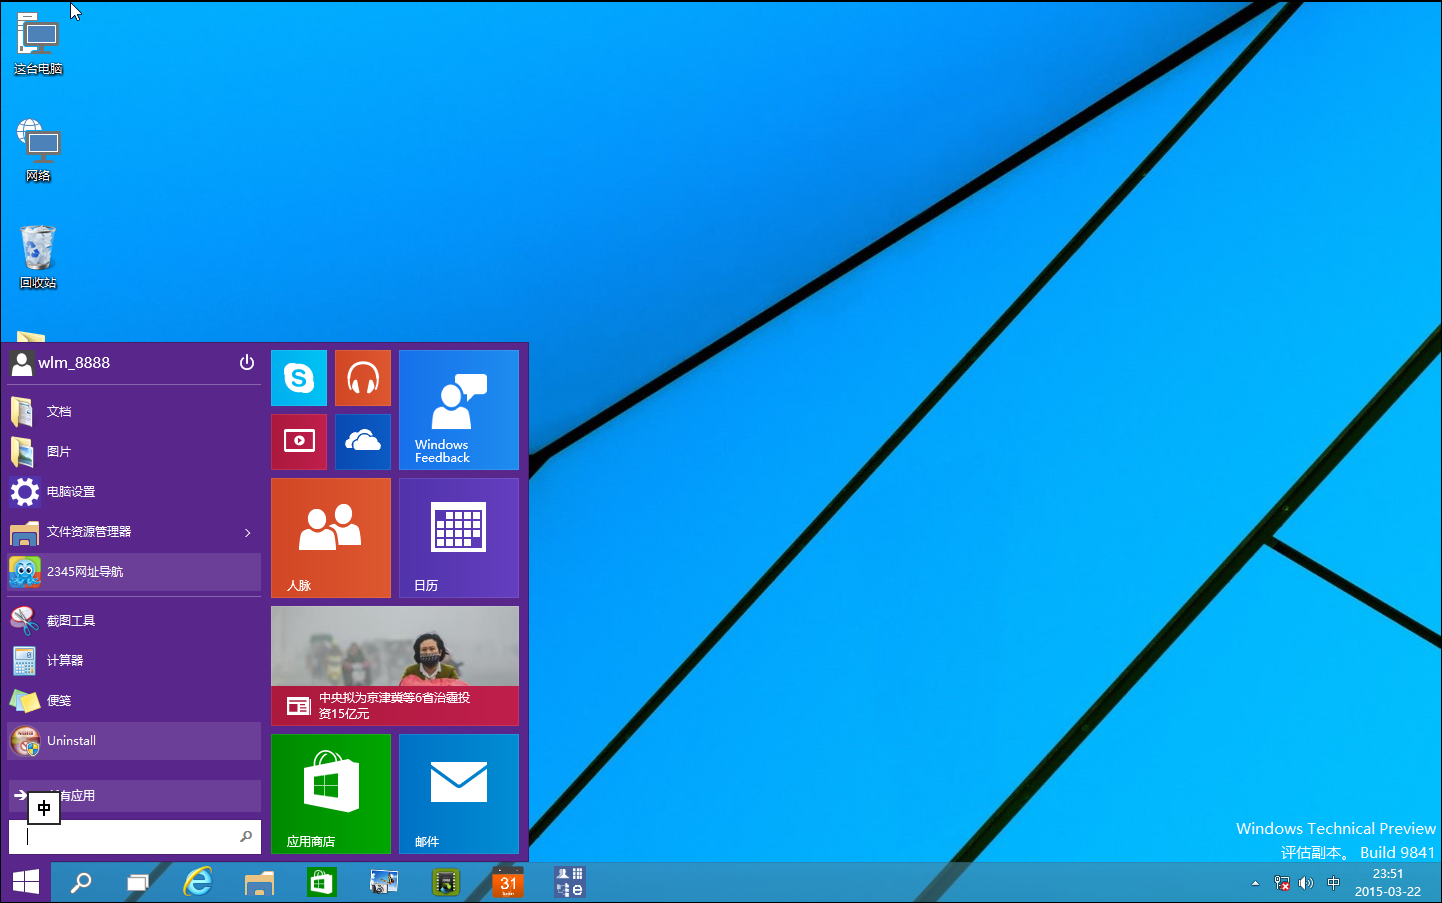This screenshot has width=1442, height=903.
Task: Show hidden tray icons arrow
Action: (1255, 883)
